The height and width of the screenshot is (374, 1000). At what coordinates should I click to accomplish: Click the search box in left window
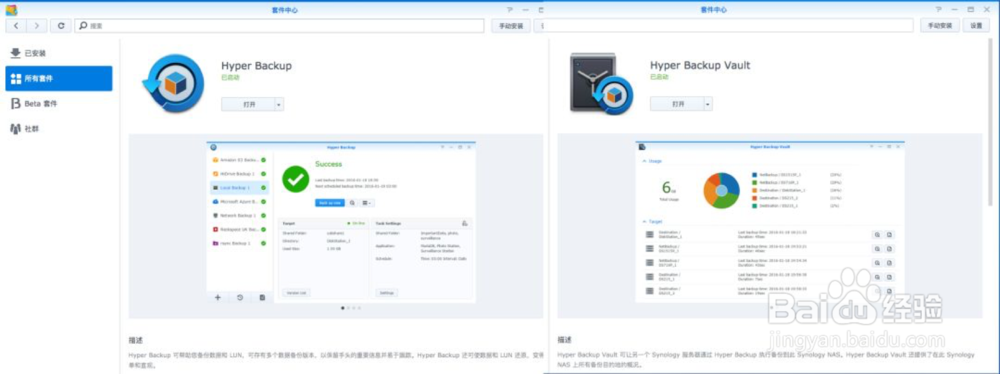[279, 26]
